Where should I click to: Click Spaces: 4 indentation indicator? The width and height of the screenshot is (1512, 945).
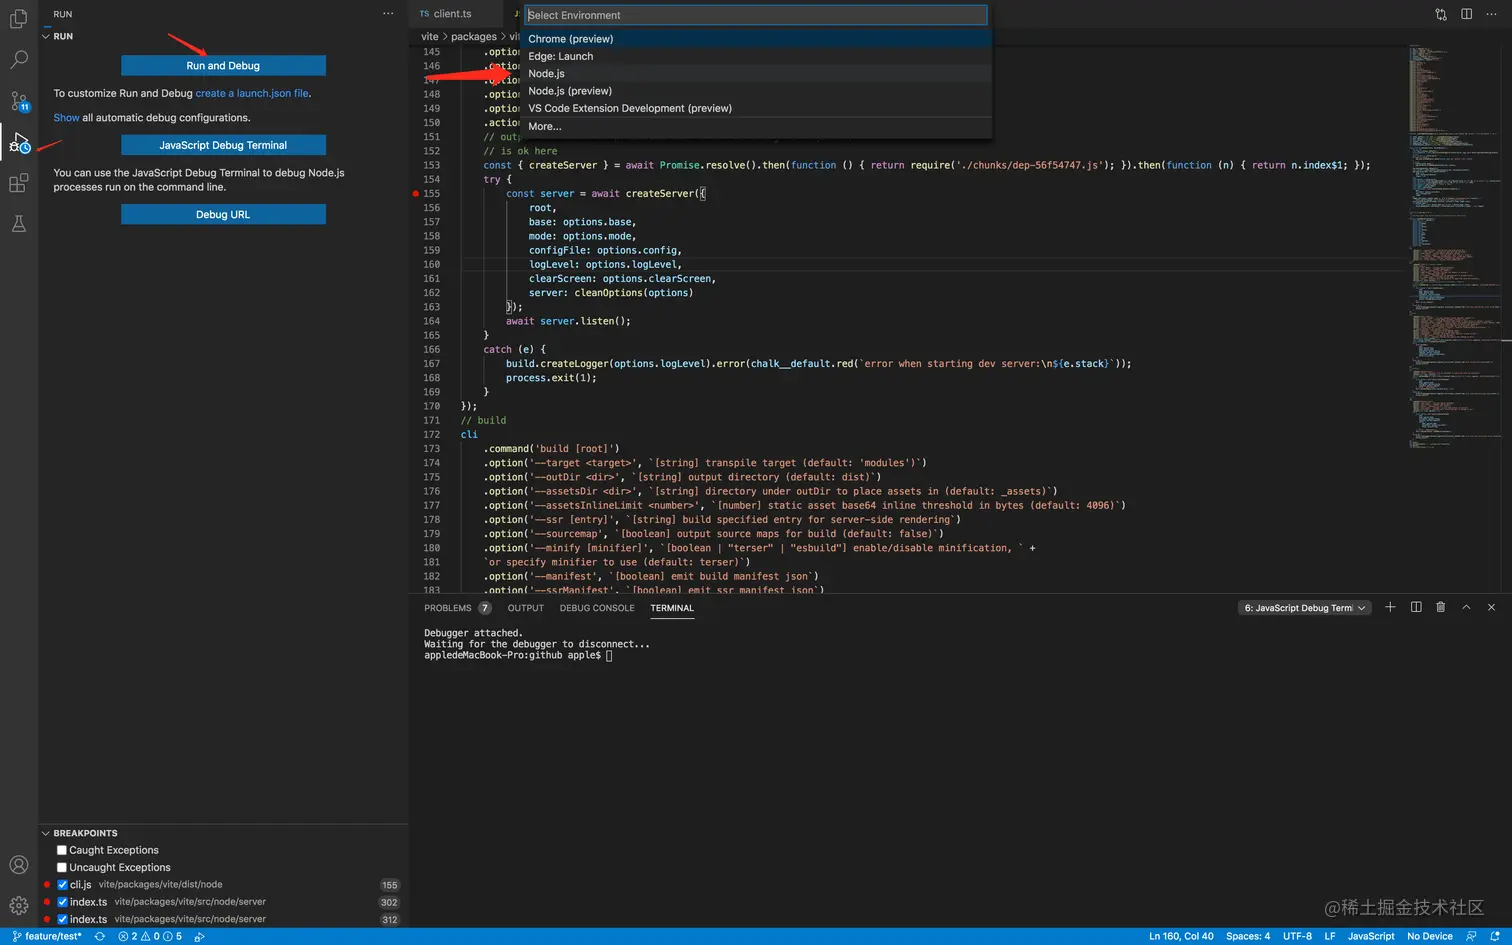click(x=1248, y=937)
